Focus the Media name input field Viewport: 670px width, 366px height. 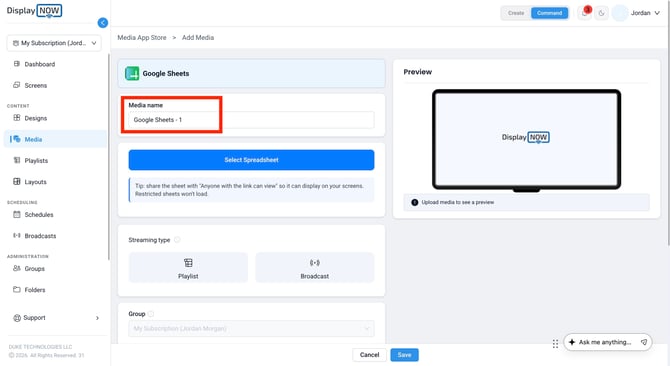[x=251, y=120]
